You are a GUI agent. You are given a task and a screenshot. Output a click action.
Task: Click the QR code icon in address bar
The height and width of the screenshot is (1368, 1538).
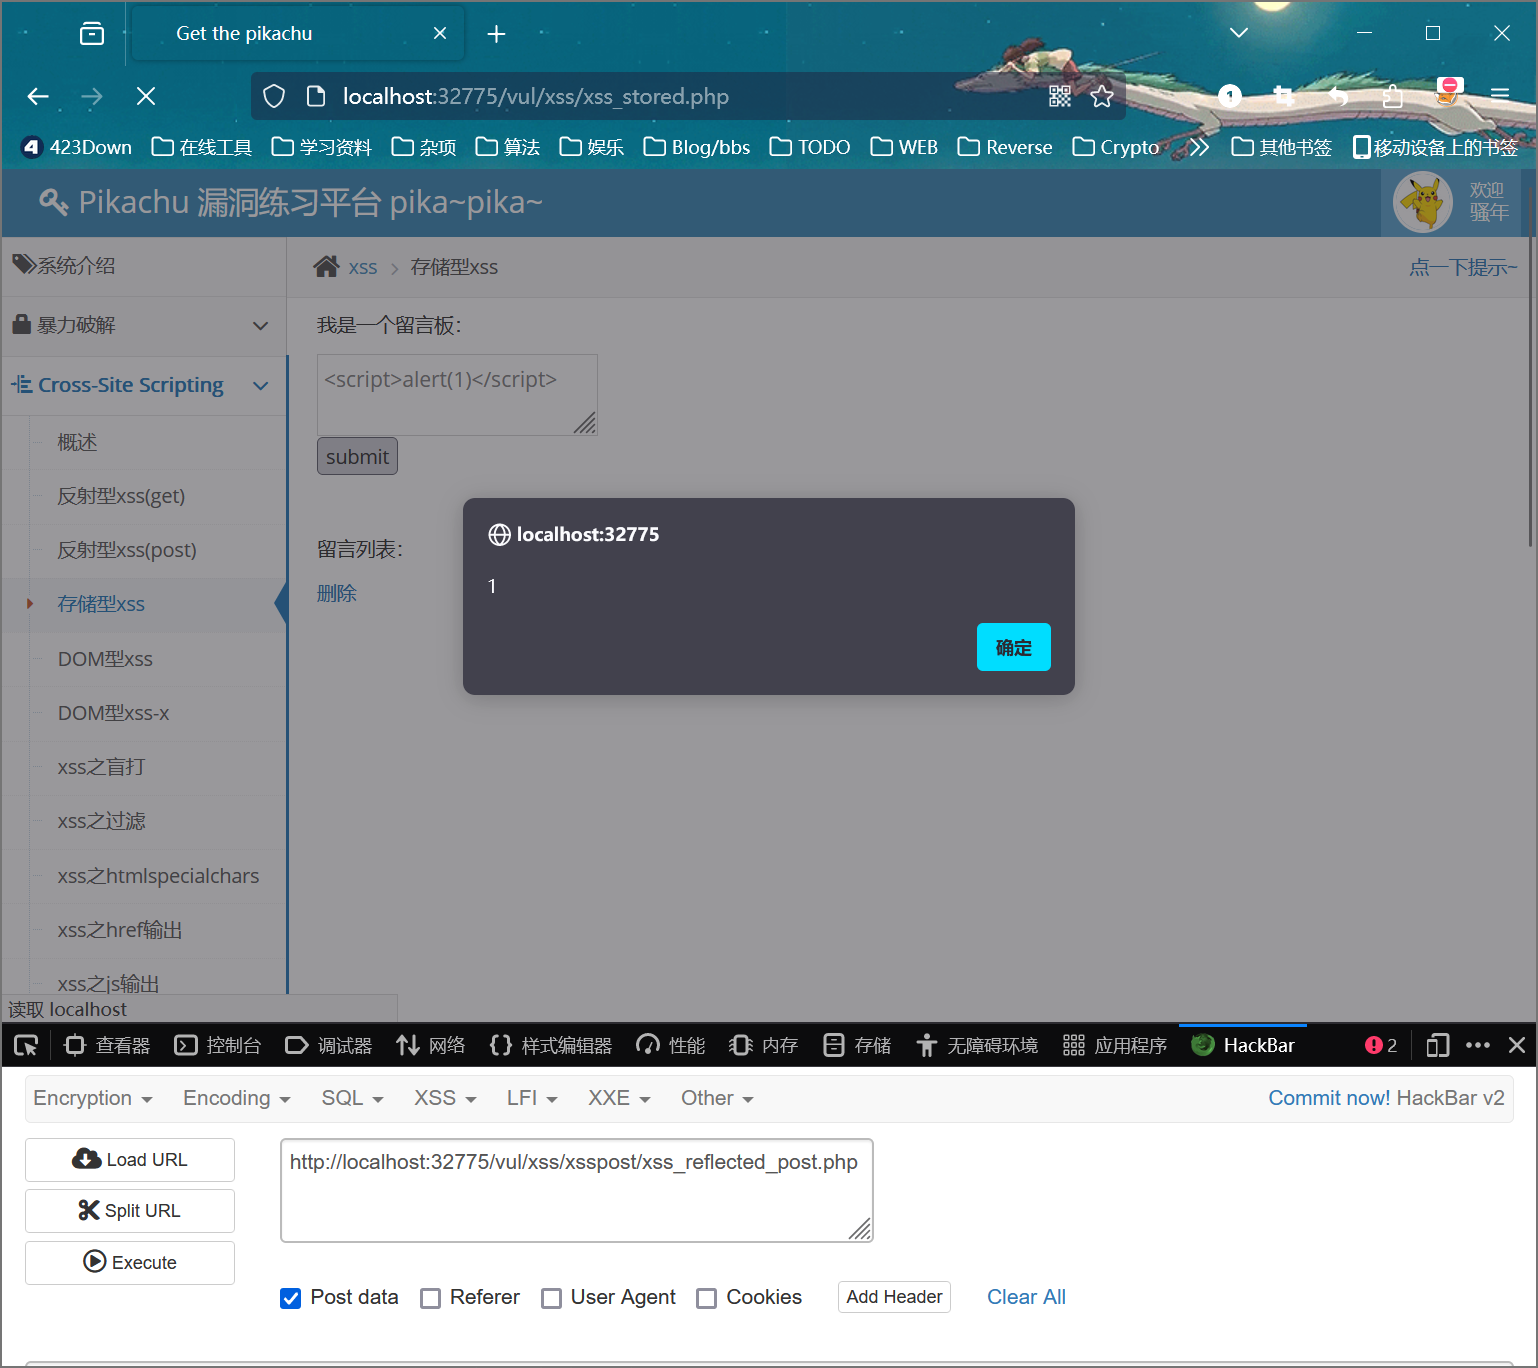1059,96
